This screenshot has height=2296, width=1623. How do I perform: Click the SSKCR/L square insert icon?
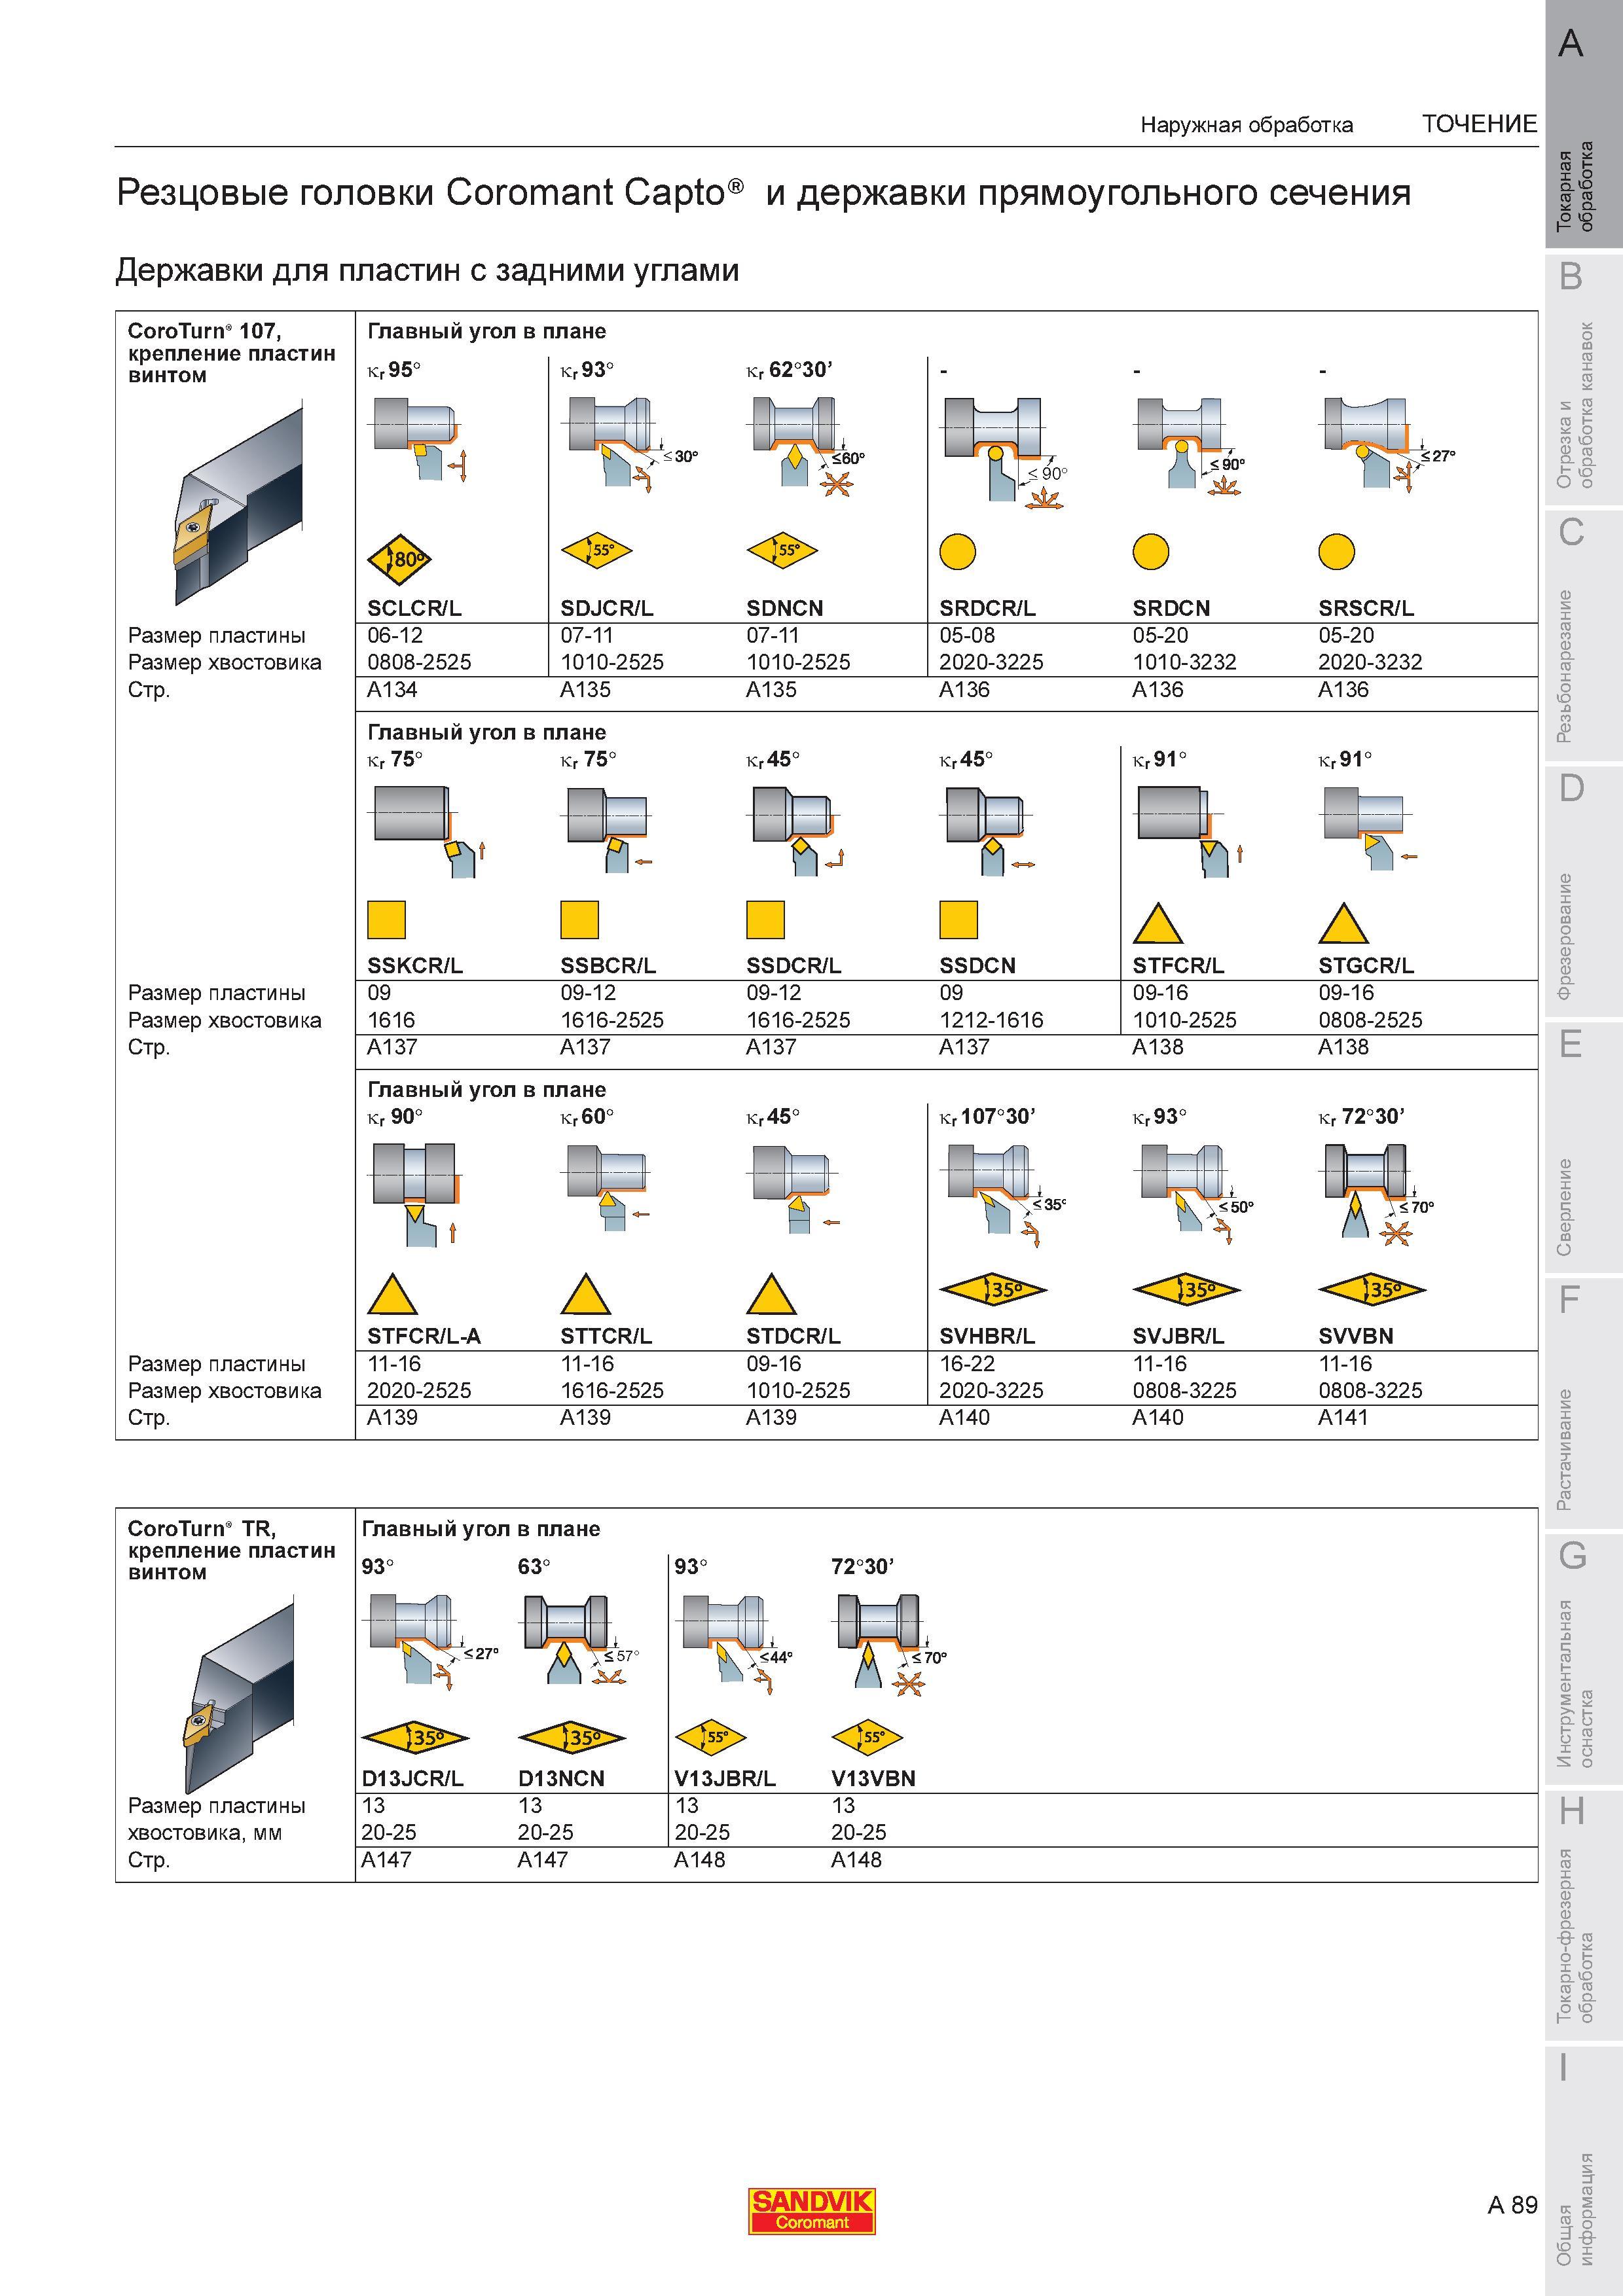[x=386, y=919]
